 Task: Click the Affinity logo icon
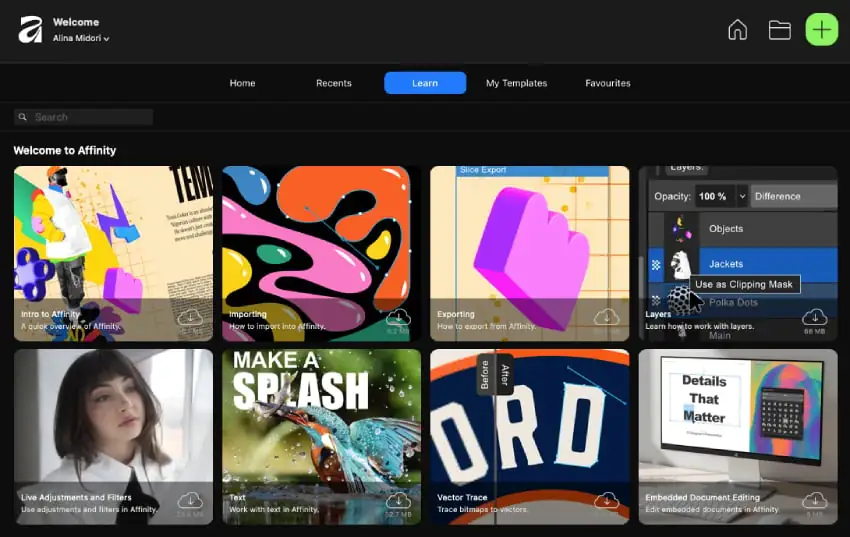click(30, 30)
